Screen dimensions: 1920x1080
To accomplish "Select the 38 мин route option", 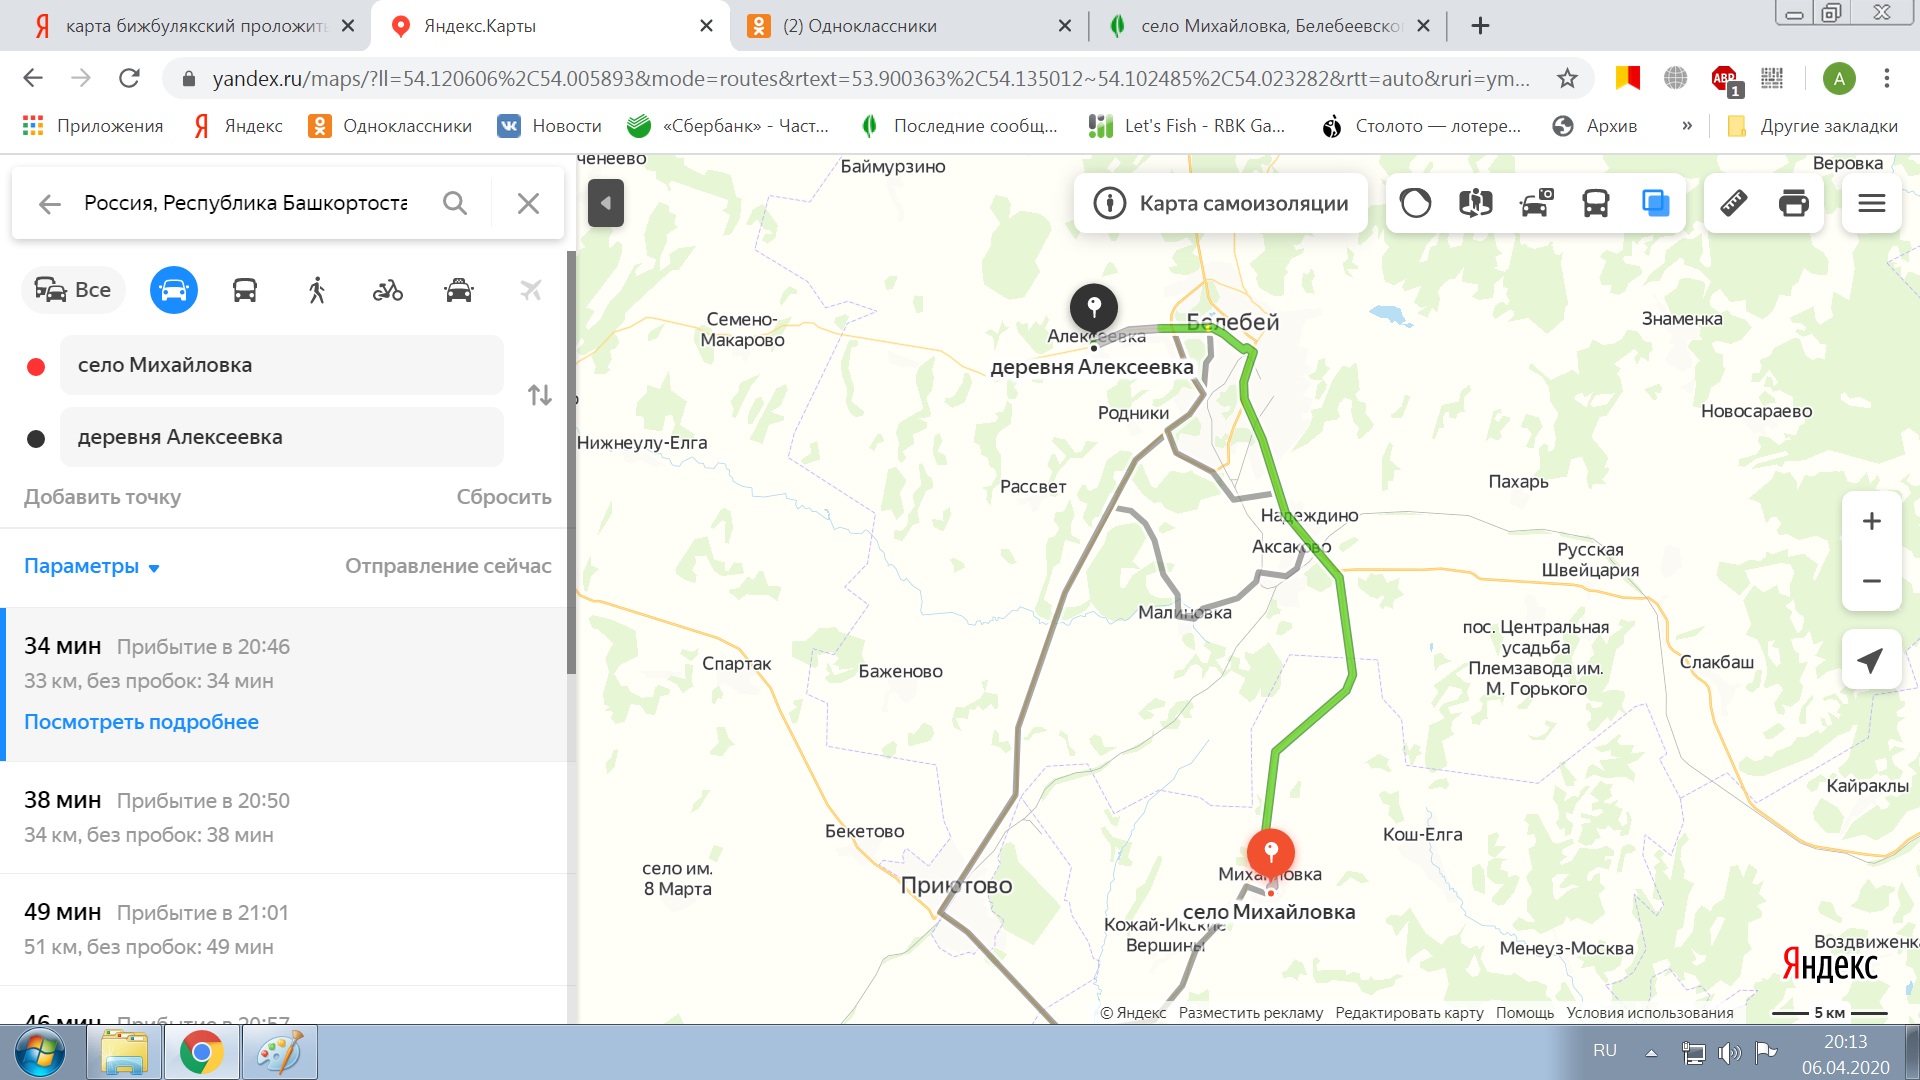I will 286,817.
